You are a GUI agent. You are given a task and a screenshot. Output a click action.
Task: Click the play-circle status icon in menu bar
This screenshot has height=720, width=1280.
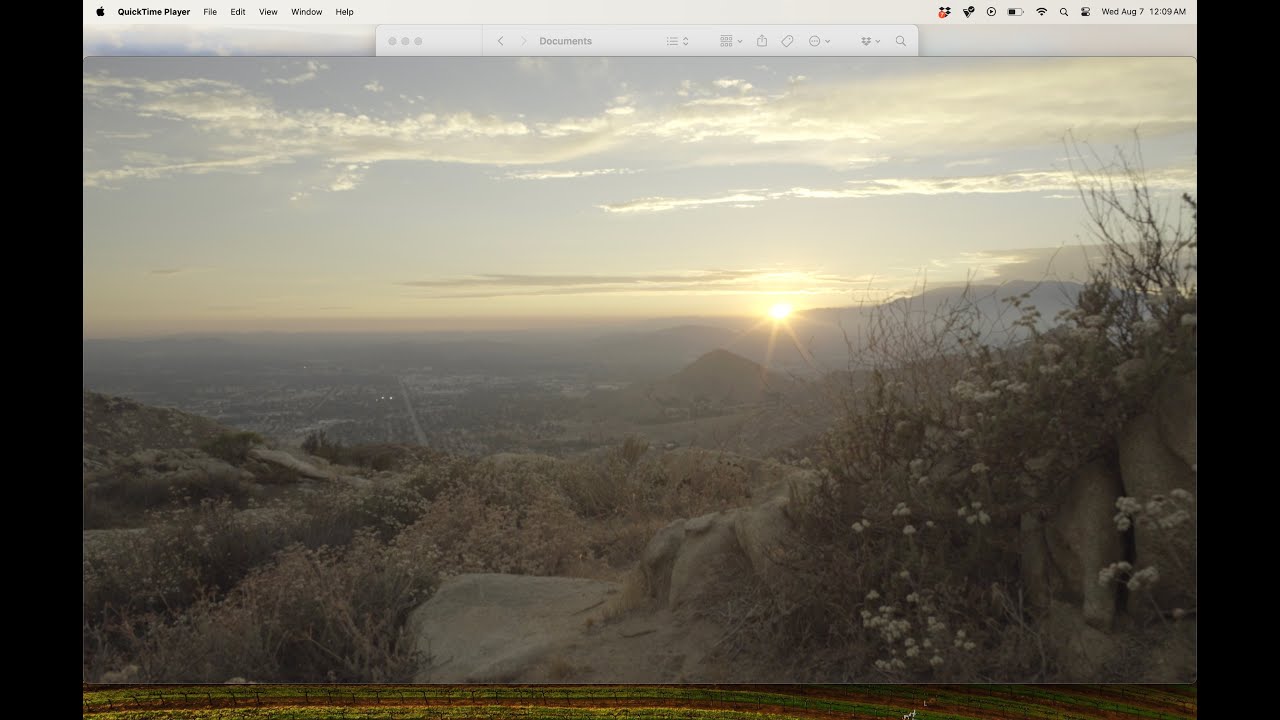pyautogui.click(x=991, y=12)
